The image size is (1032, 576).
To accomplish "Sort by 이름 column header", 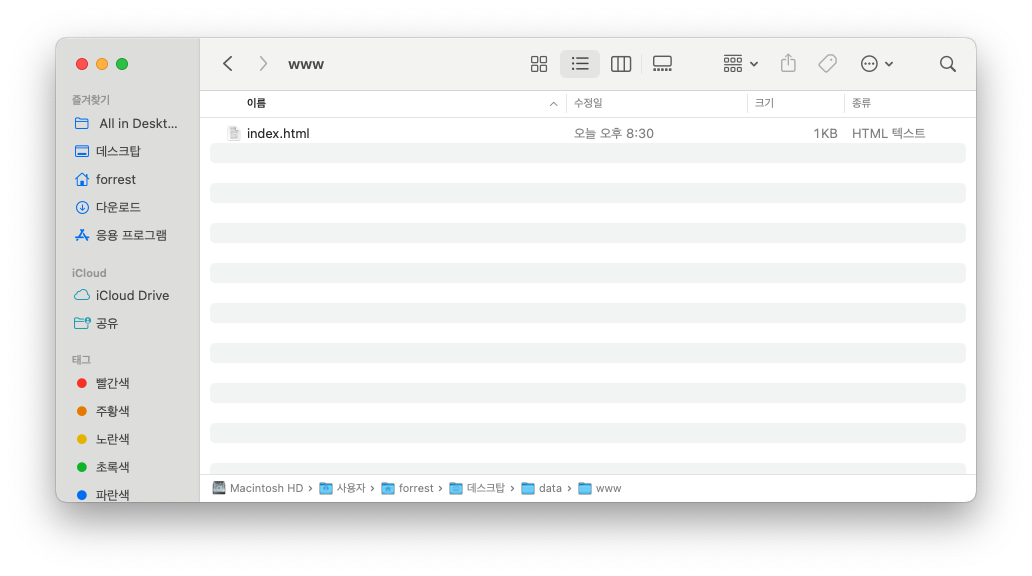I will click(x=256, y=103).
